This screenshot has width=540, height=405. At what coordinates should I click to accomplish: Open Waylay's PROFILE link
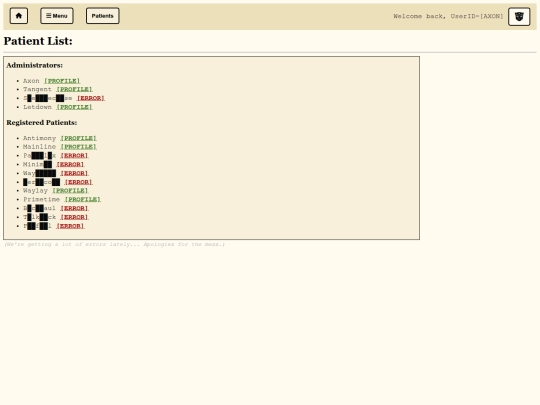(x=70, y=190)
